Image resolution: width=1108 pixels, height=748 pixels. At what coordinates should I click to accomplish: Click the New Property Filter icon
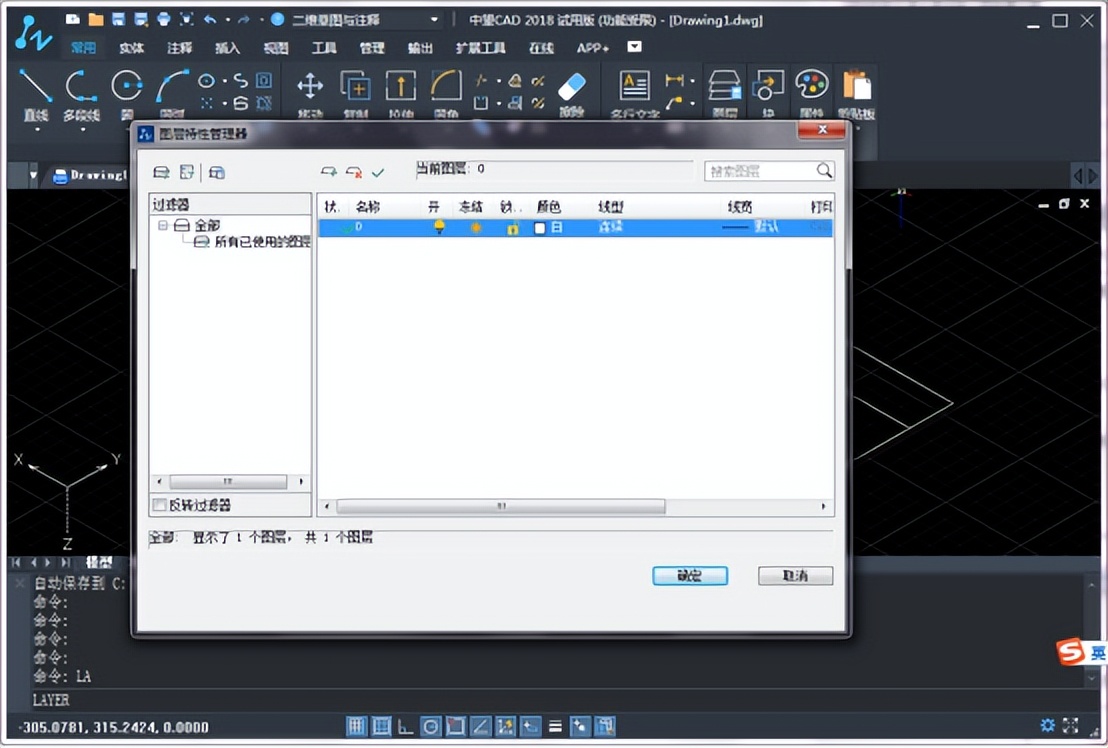tap(161, 172)
